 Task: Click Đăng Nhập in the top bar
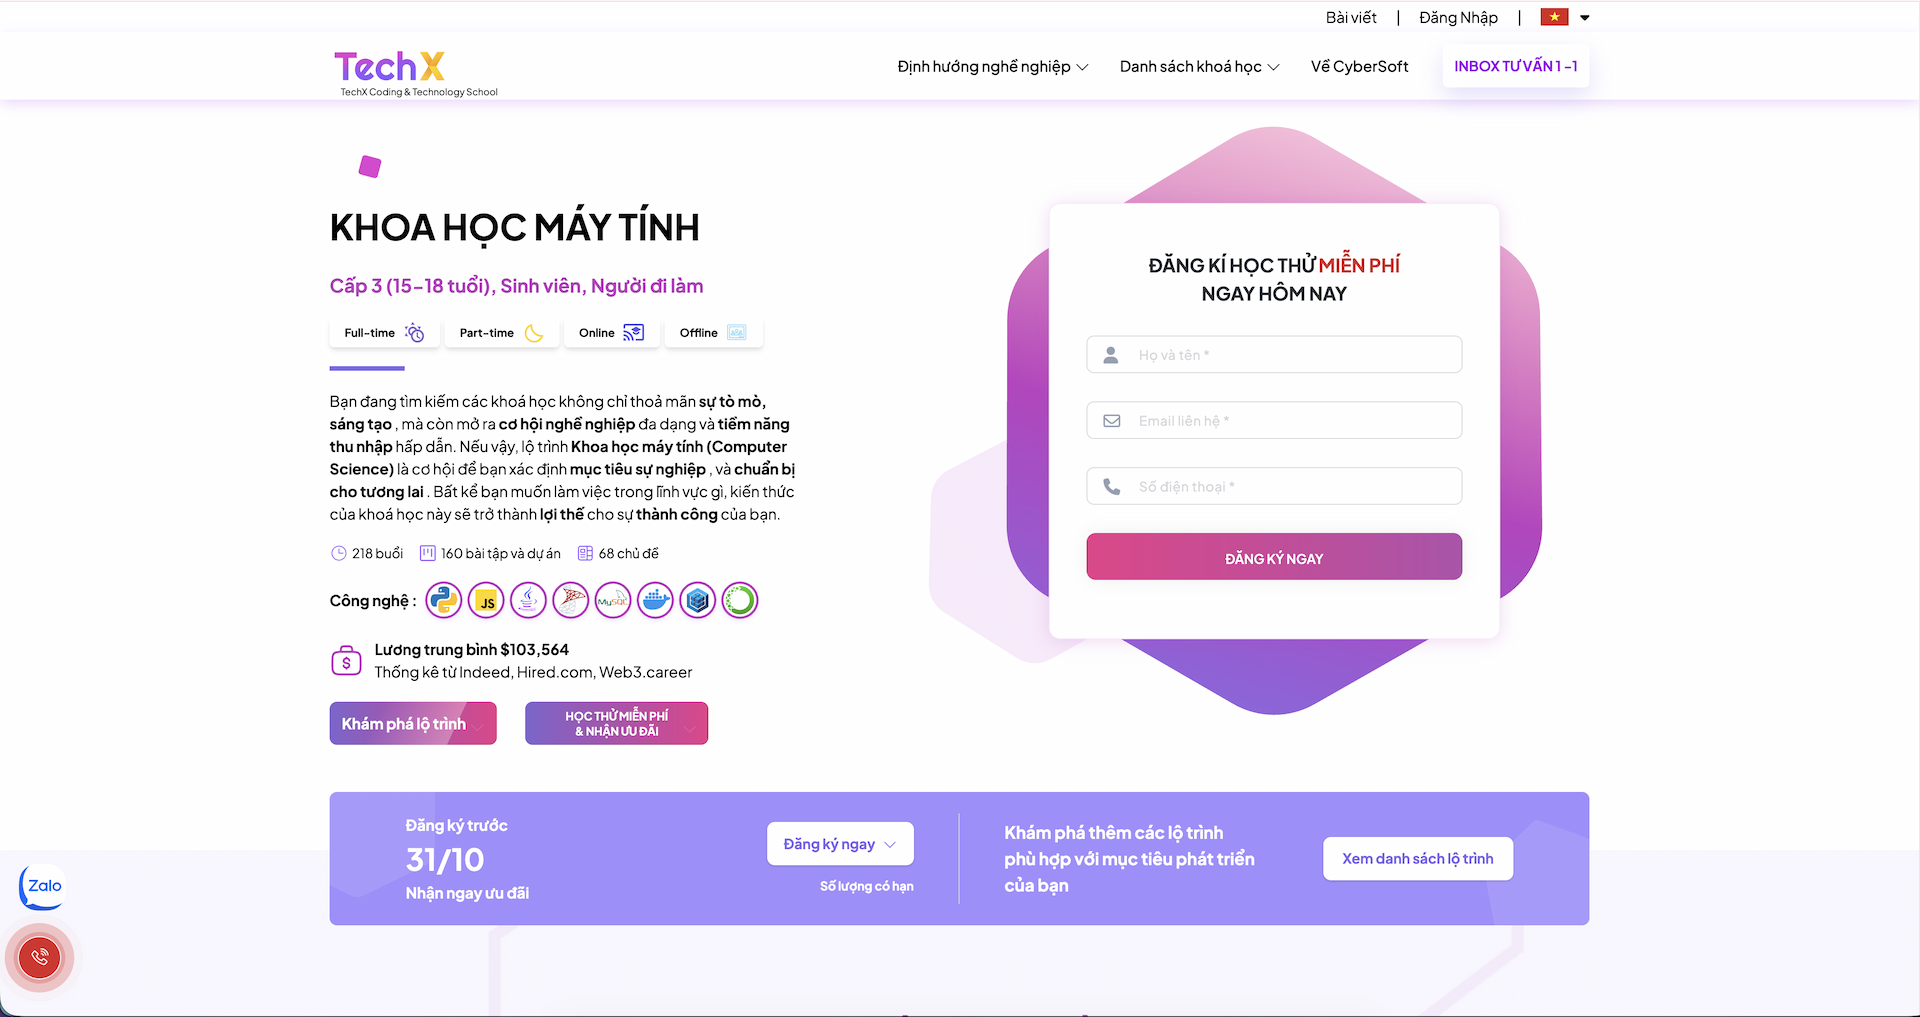(x=1457, y=17)
